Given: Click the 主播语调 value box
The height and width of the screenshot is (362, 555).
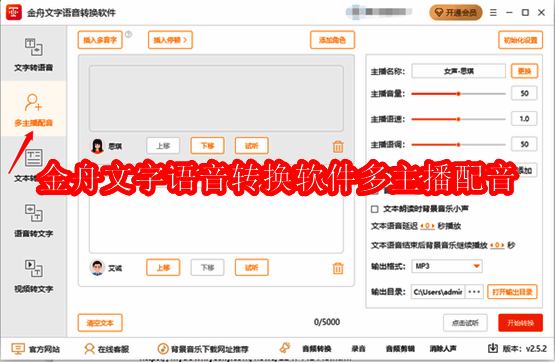Looking at the screenshot, I should [x=524, y=144].
